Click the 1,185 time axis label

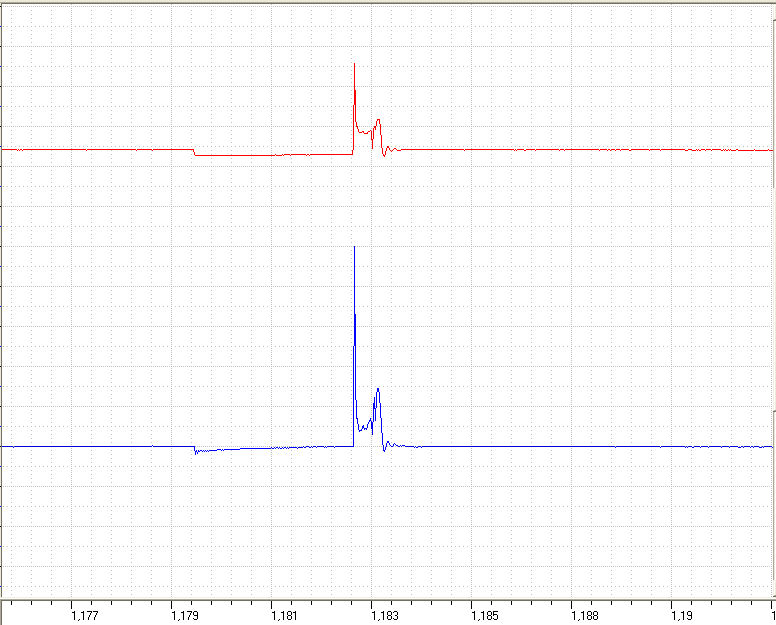[485, 616]
